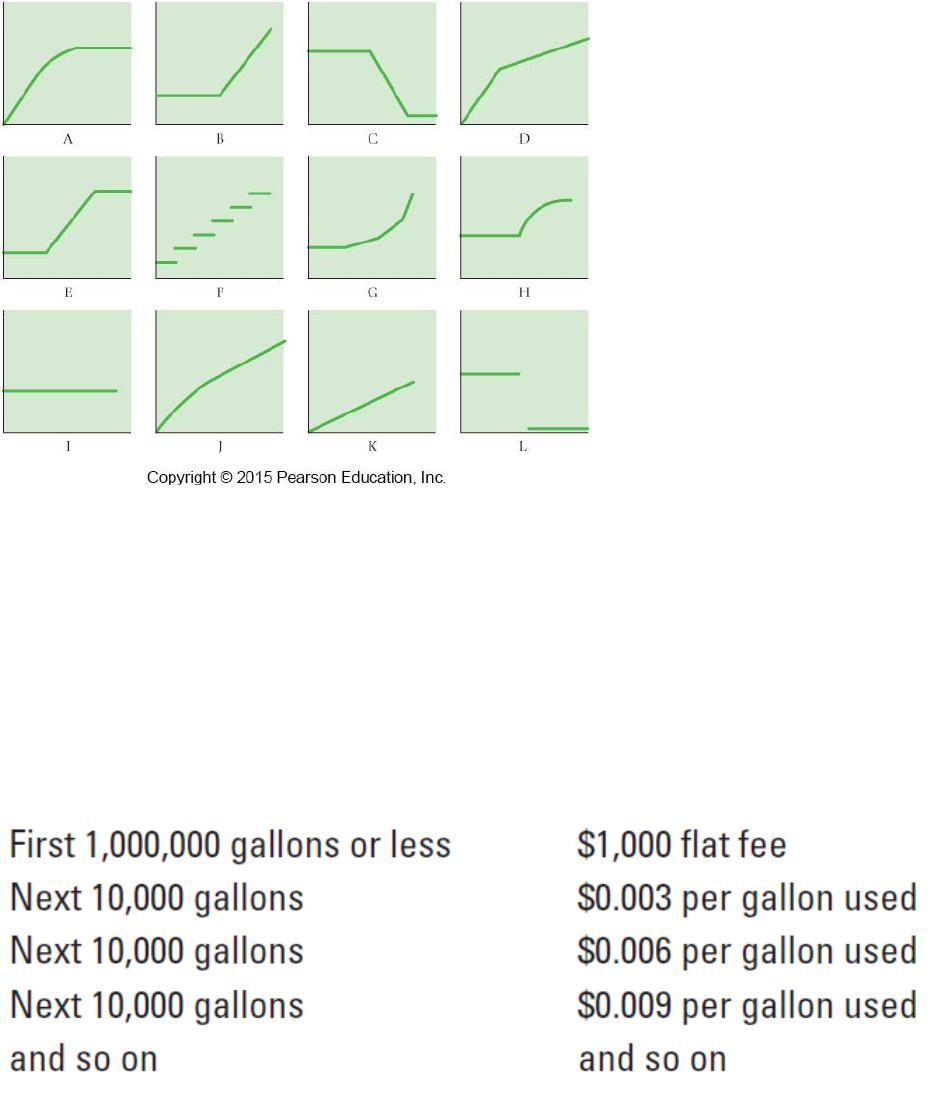The width and height of the screenshot is (936, 1095).
Task: Select graph J concave rising curve
Action: [220, 372]
